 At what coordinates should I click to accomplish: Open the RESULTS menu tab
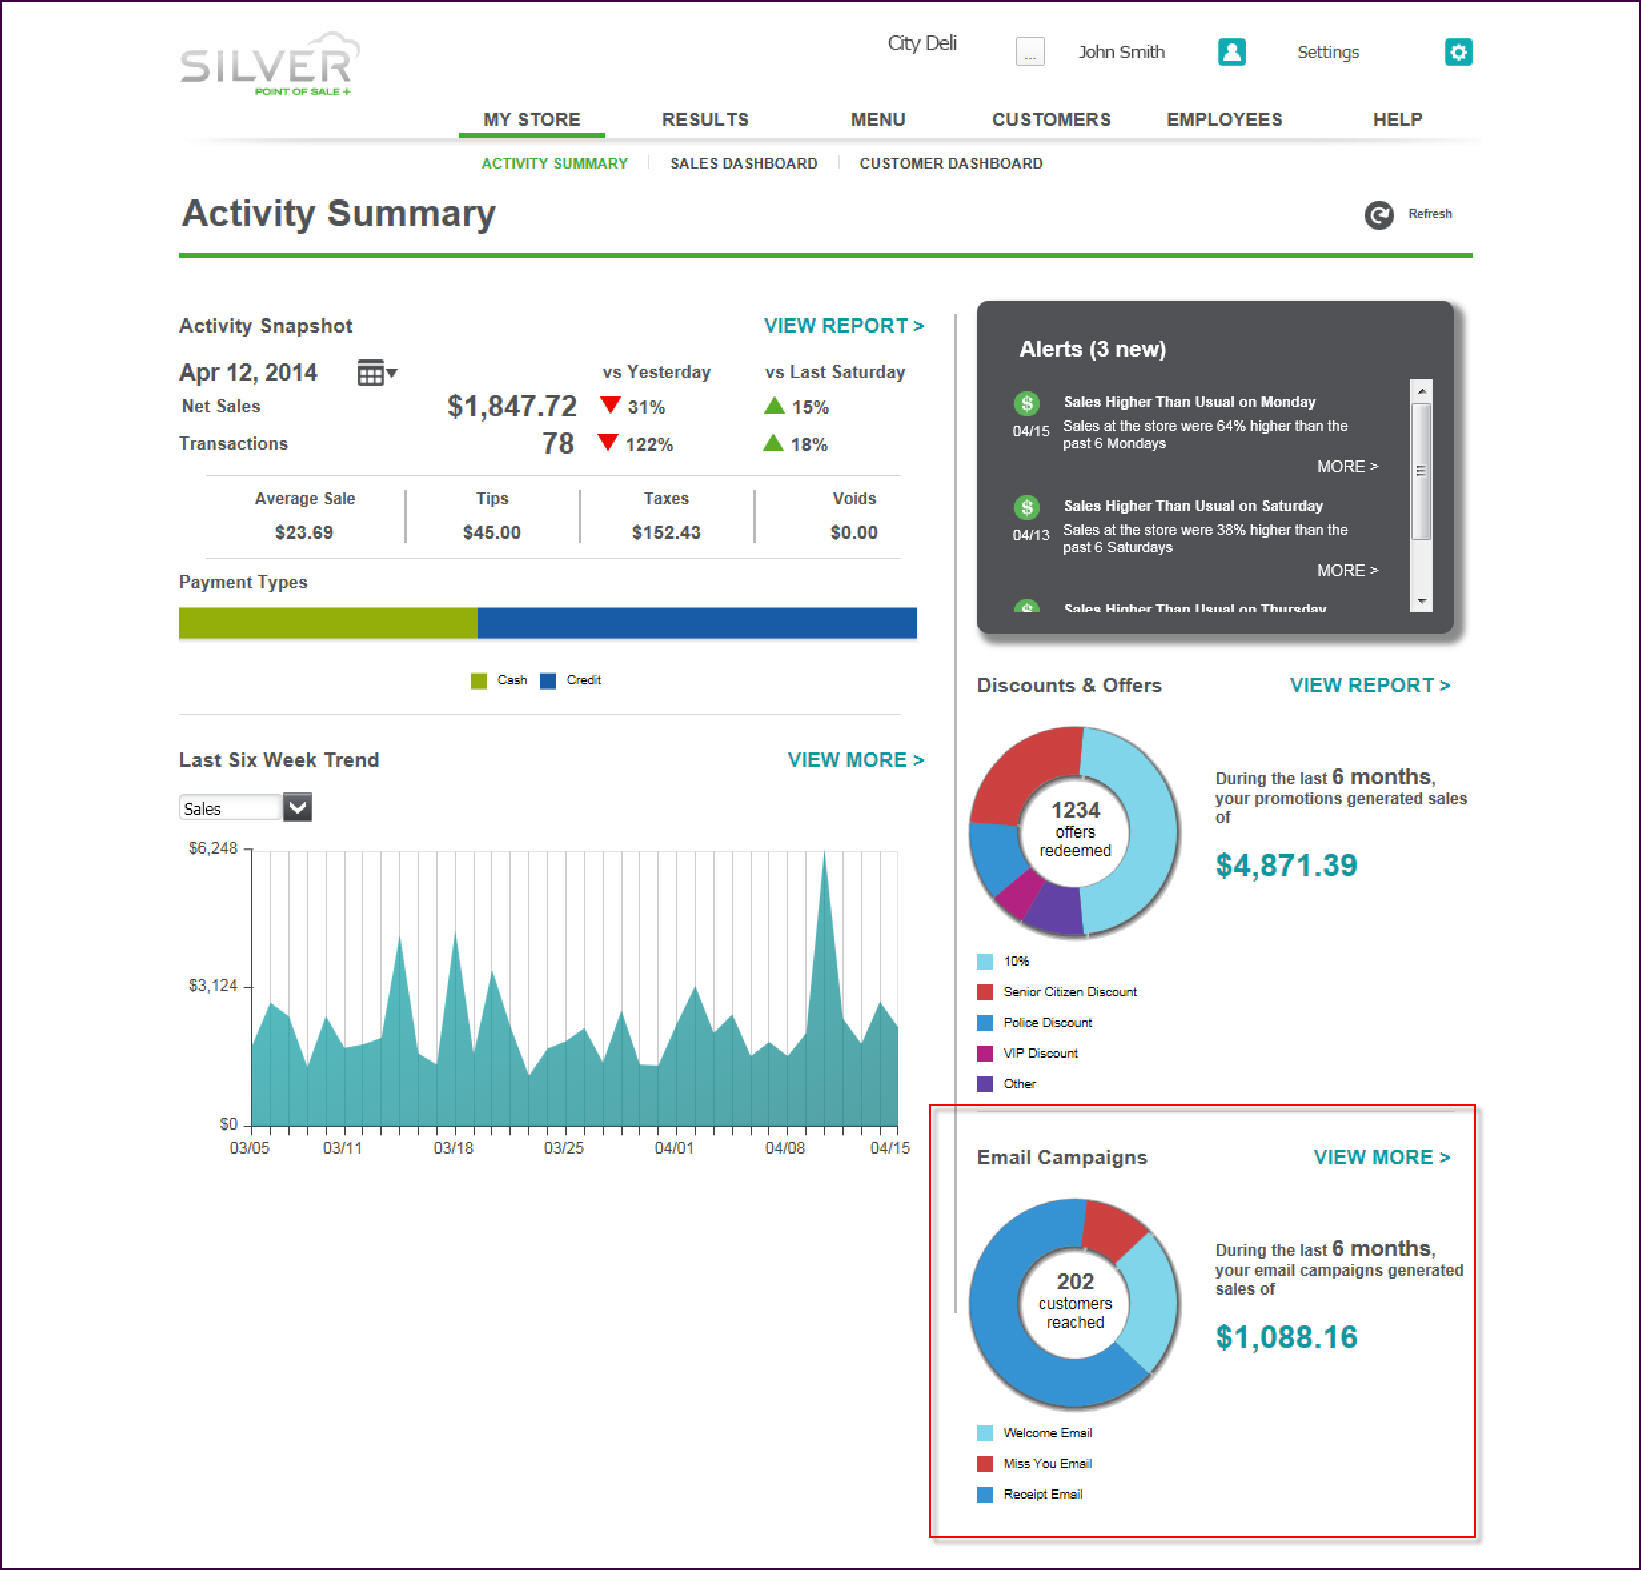705,120
